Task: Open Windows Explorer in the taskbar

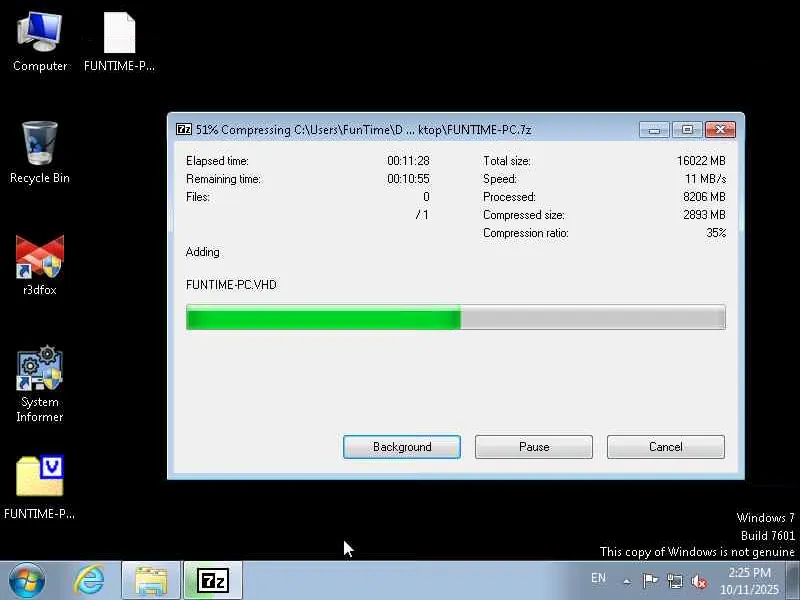Action: coord(151,581)
